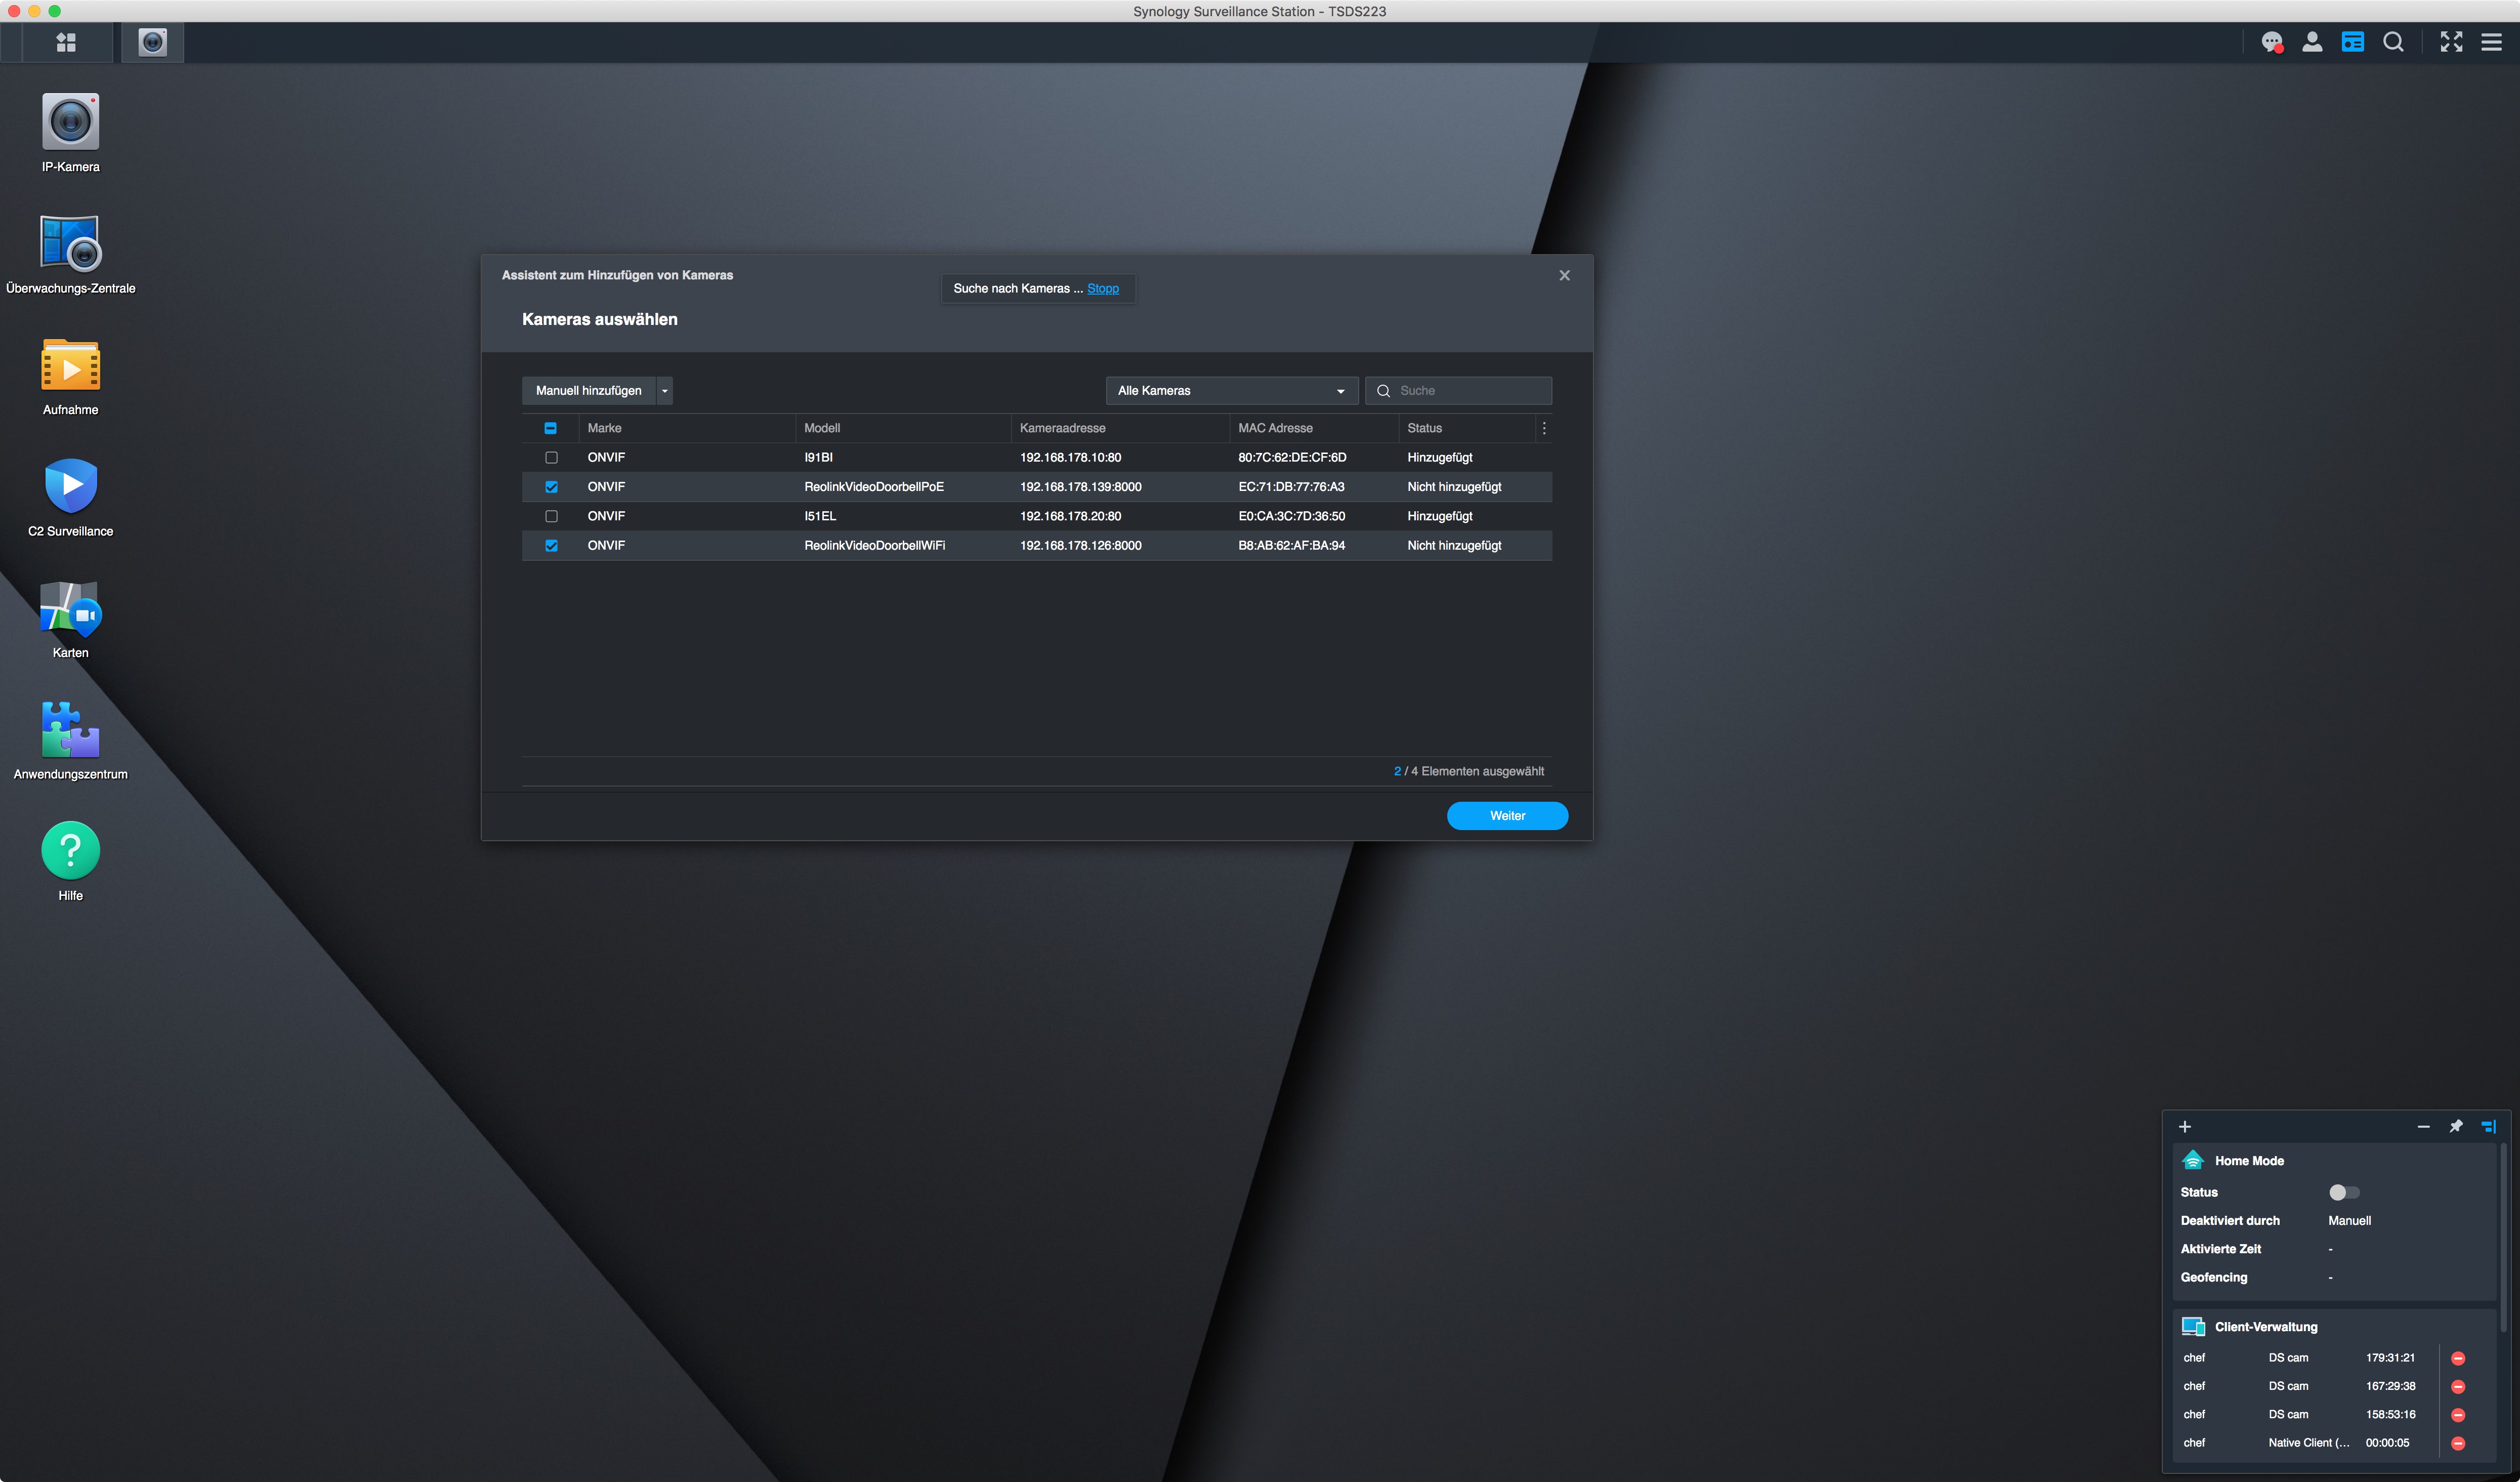
Task: Uncheck the ReolinkVideoDoorbellPoE camera checkbox
Action: tap(551, 487)
